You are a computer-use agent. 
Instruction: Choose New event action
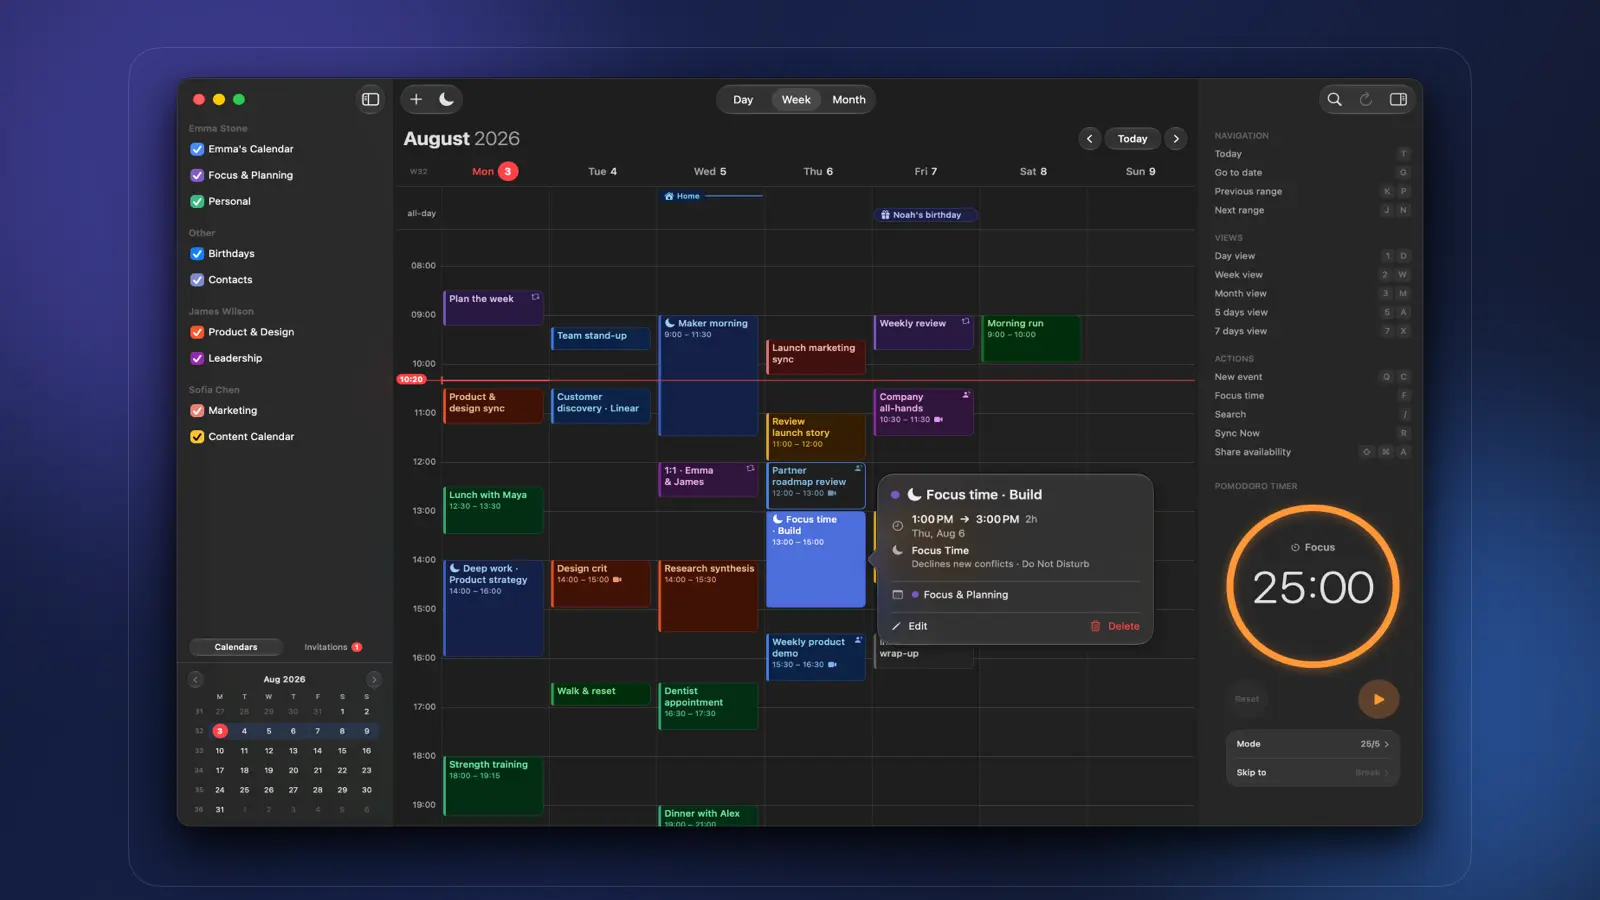click(1312, 377)
